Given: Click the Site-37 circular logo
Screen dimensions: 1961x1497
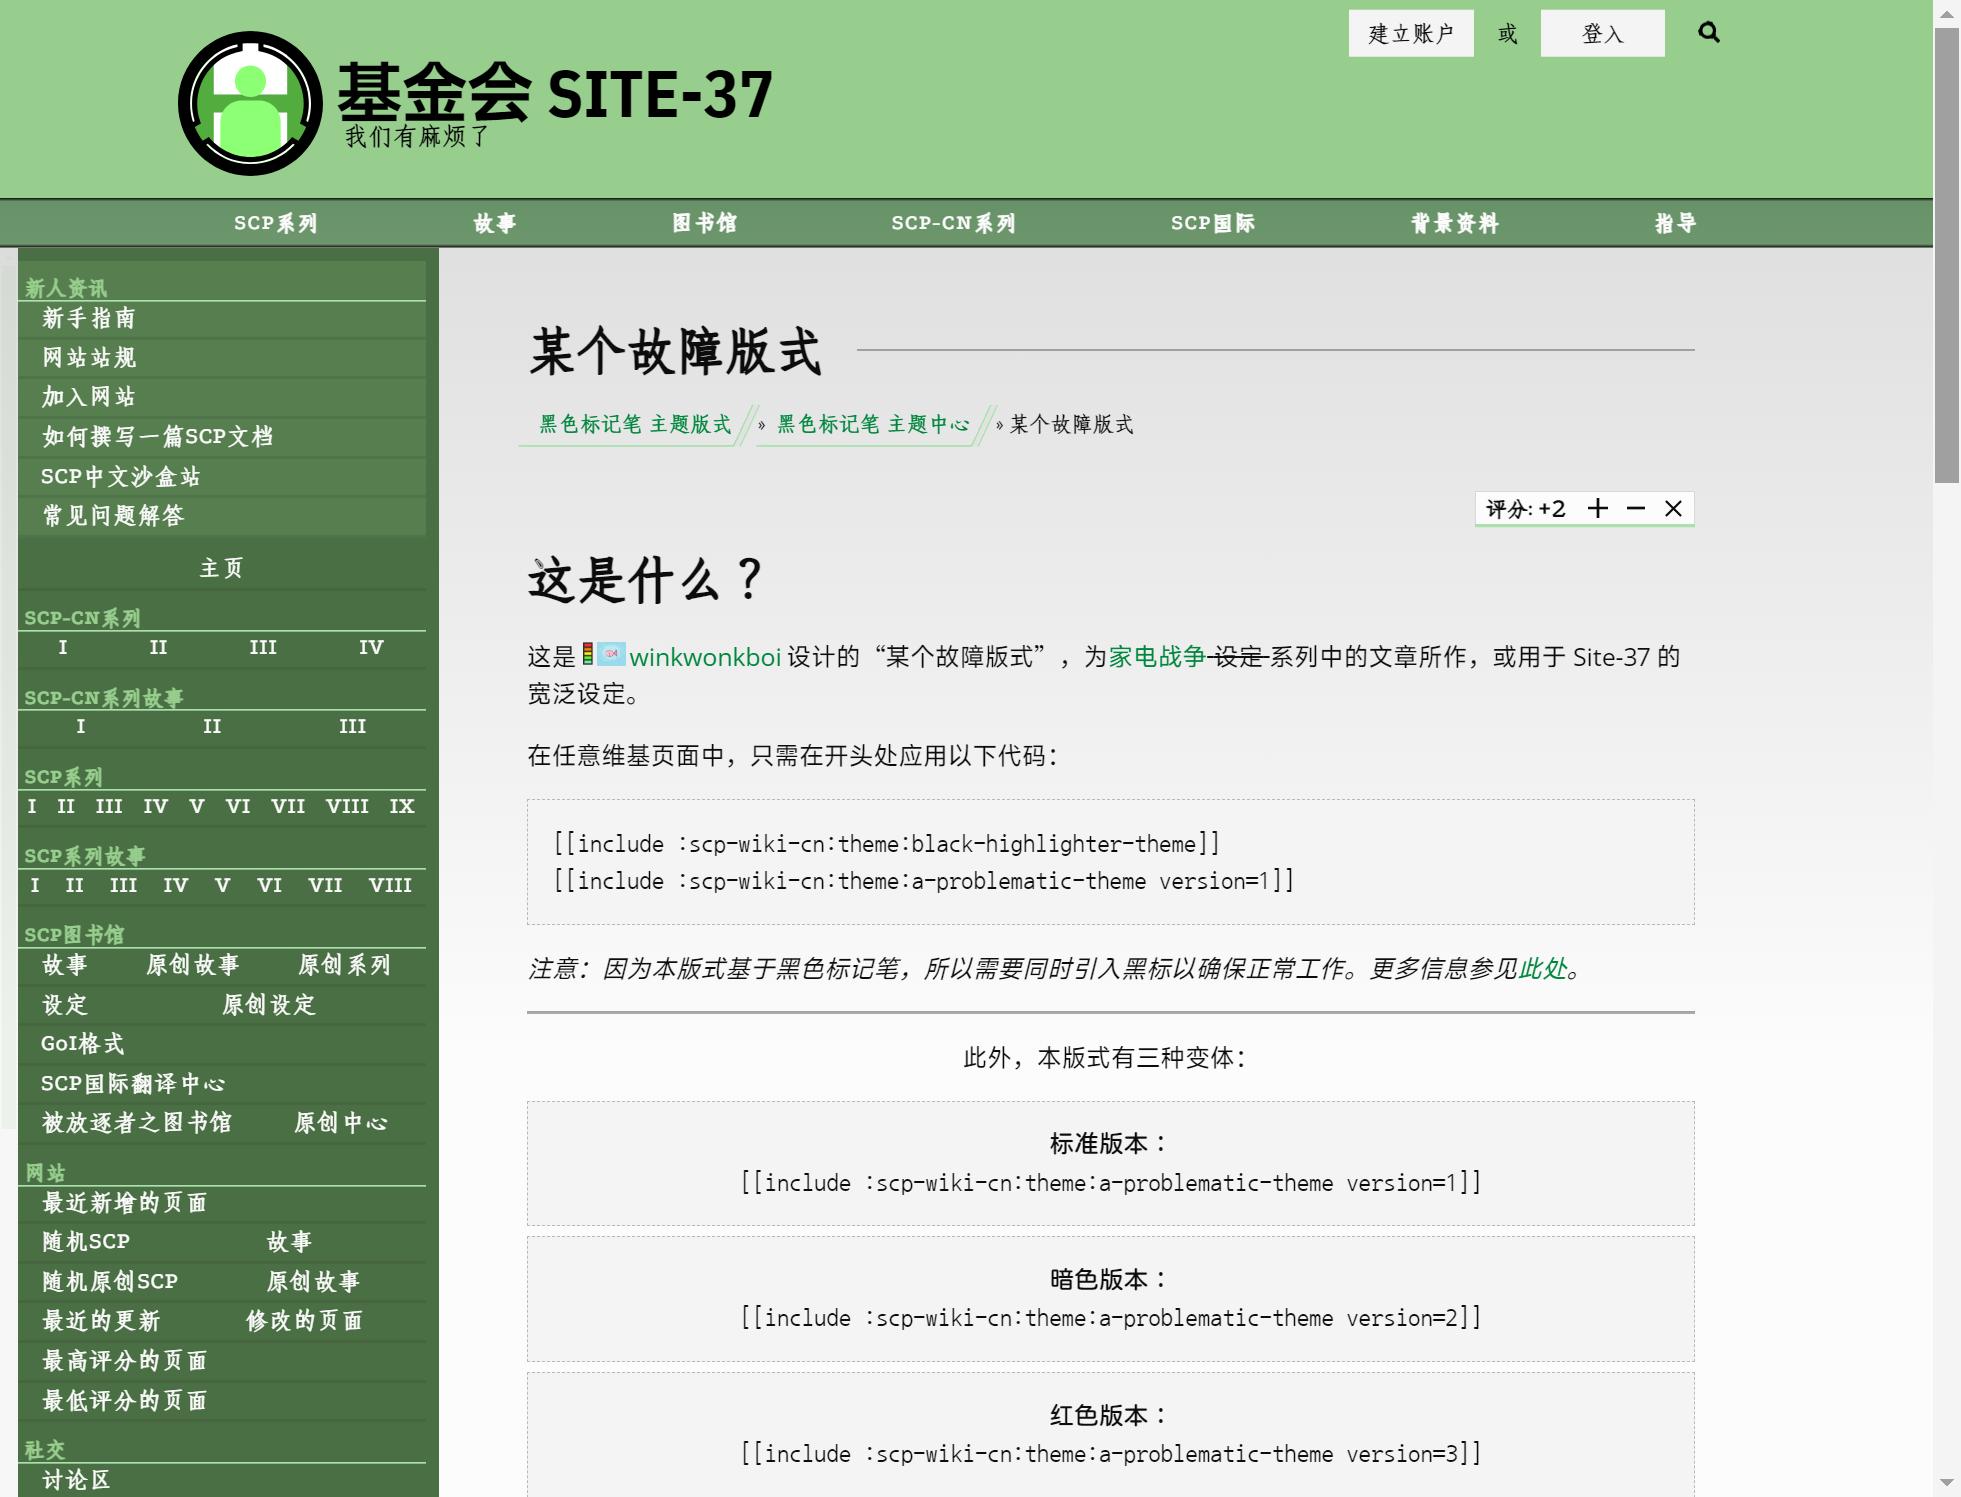Looking at the screenshot, I should click(x=250, y=103).
